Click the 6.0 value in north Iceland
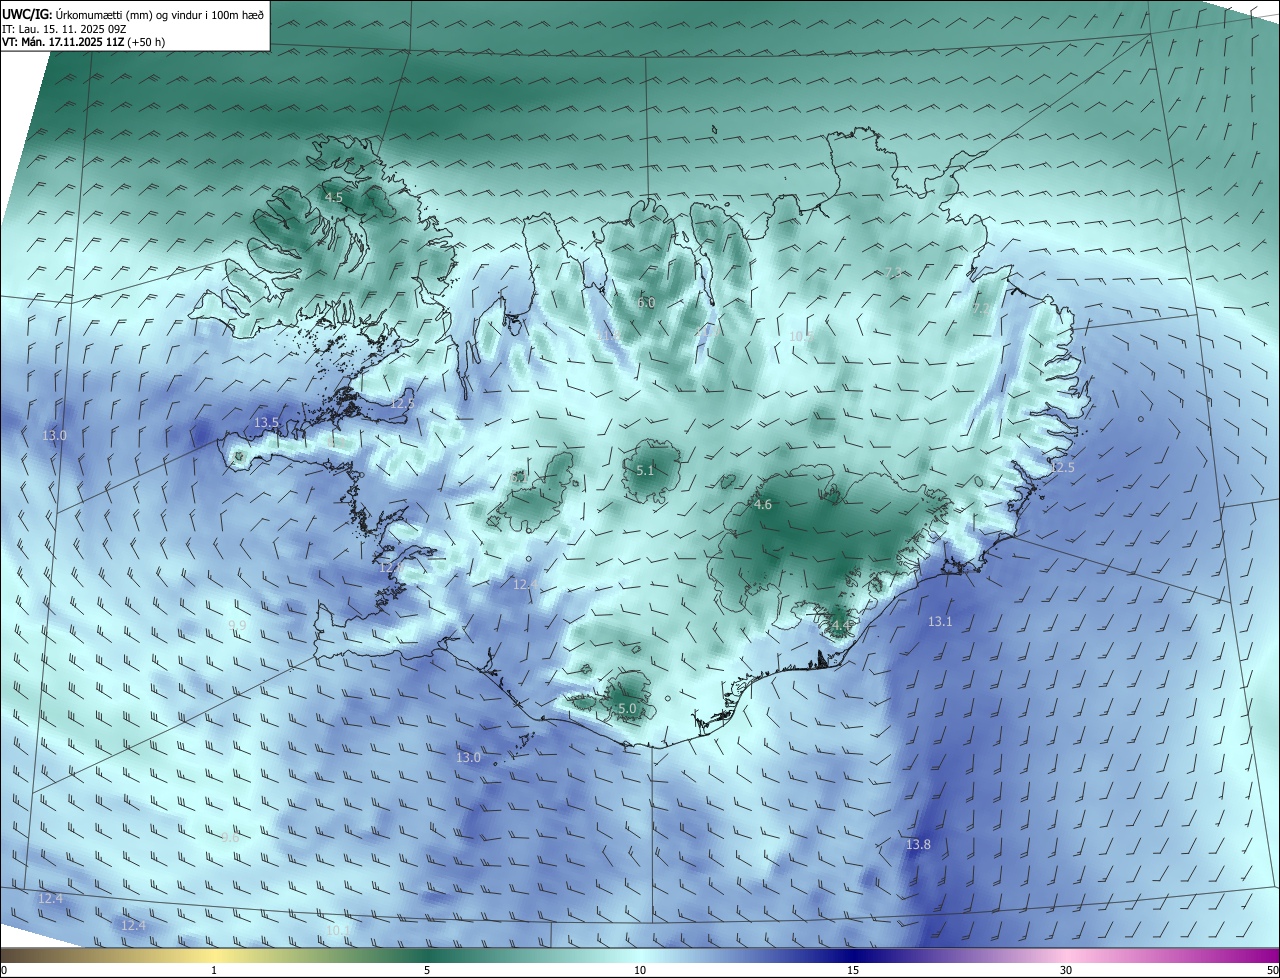This screenshot has height=978, width=1280. pos(646,303)
